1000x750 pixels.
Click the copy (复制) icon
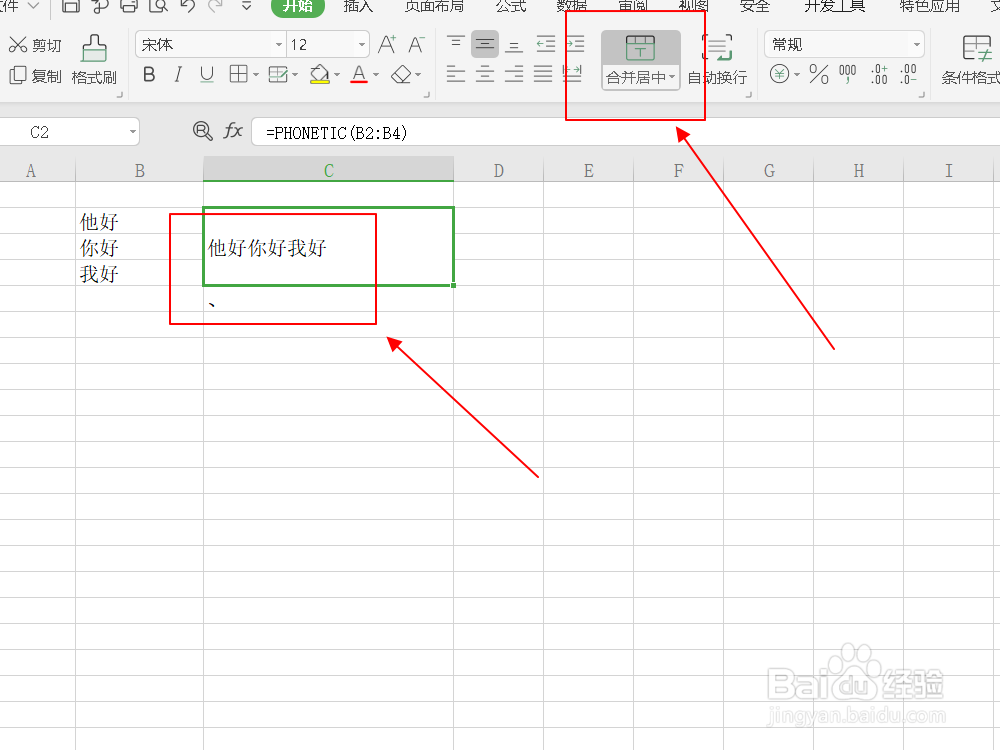click(x=36, y=76)
